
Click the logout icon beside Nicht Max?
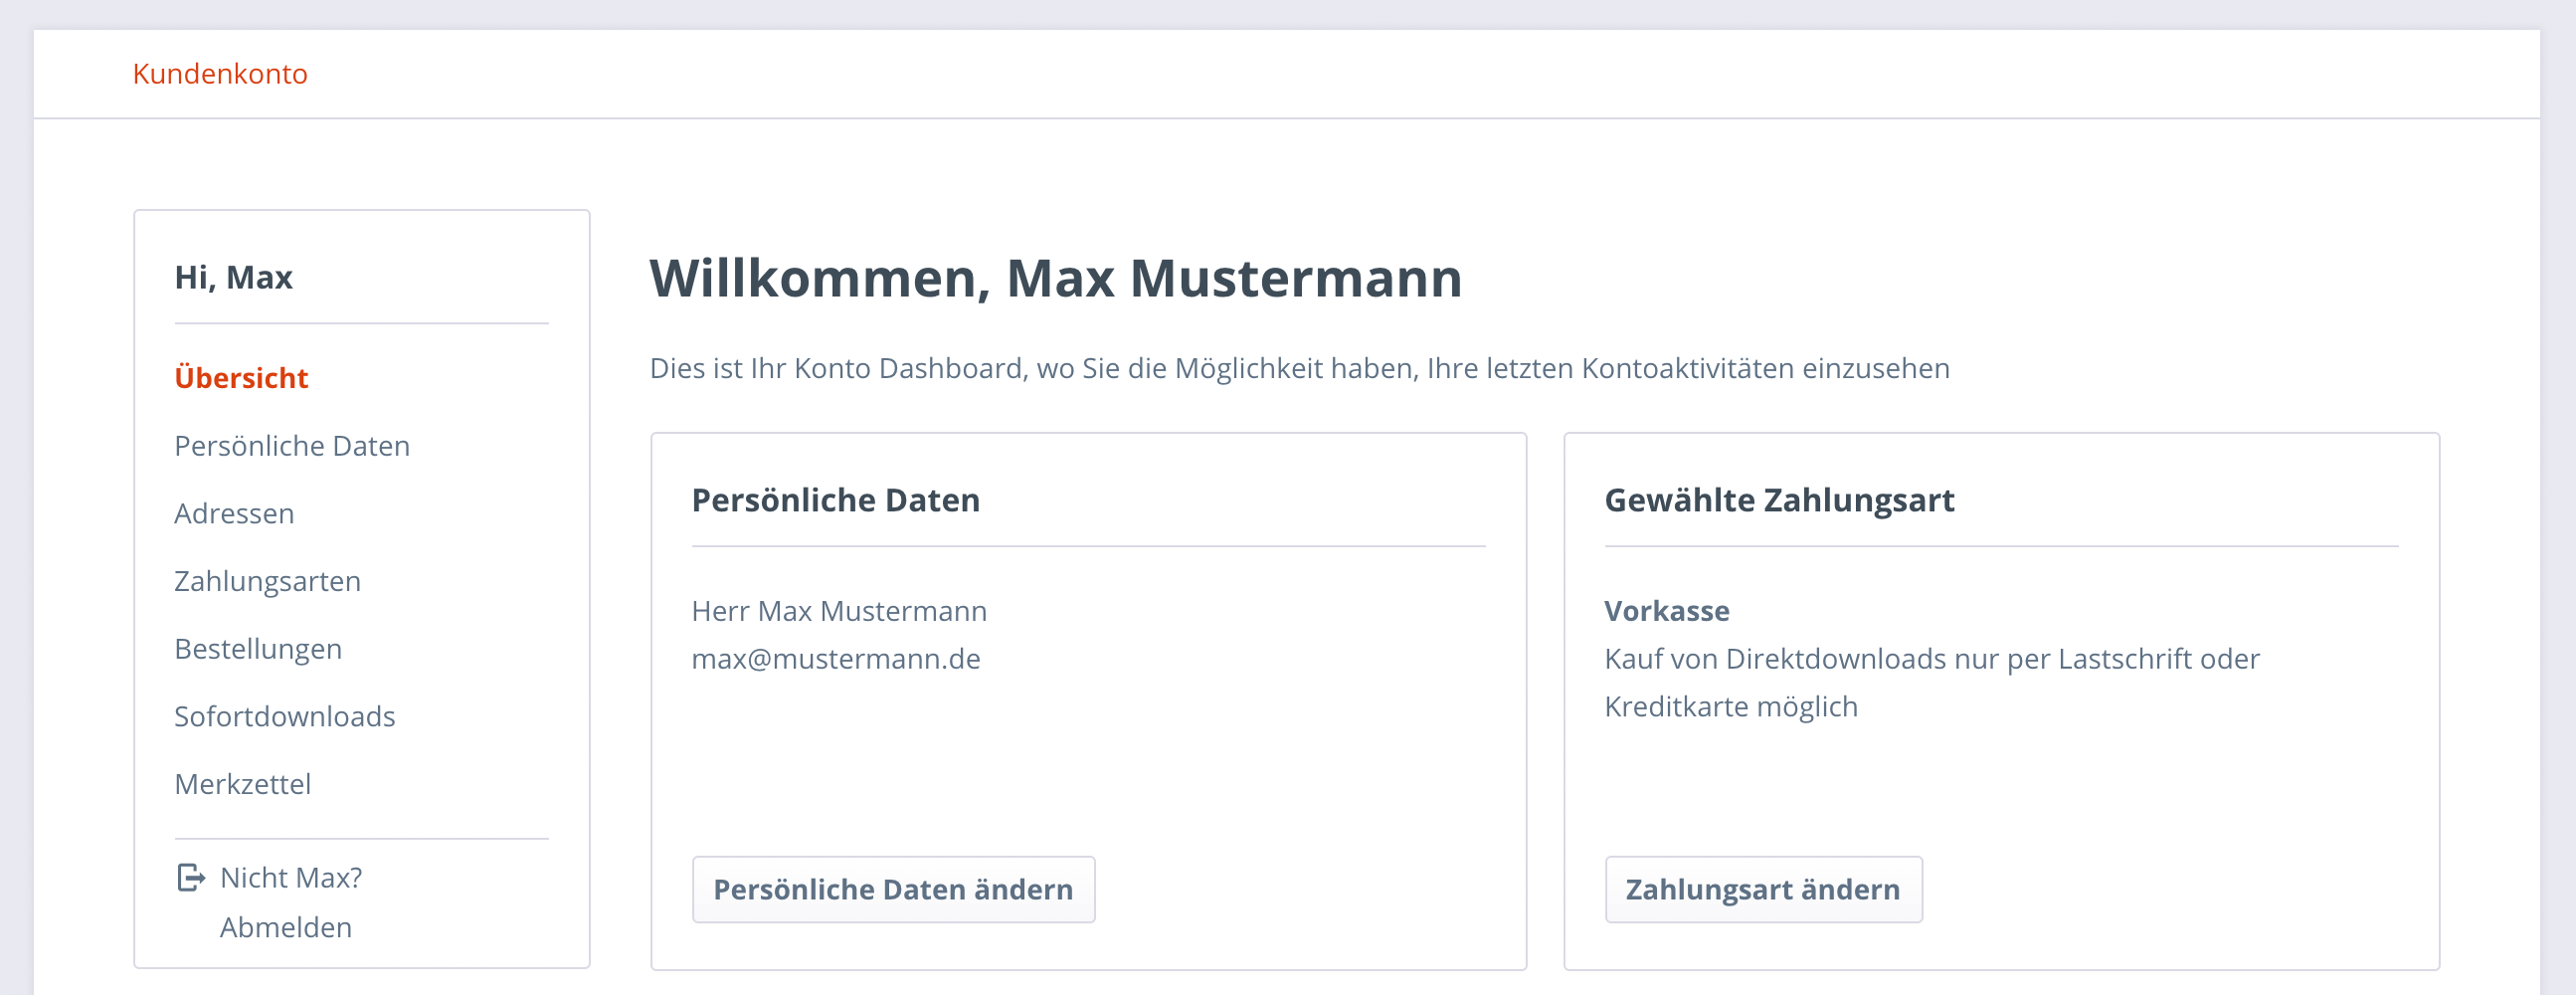[191, 878]
